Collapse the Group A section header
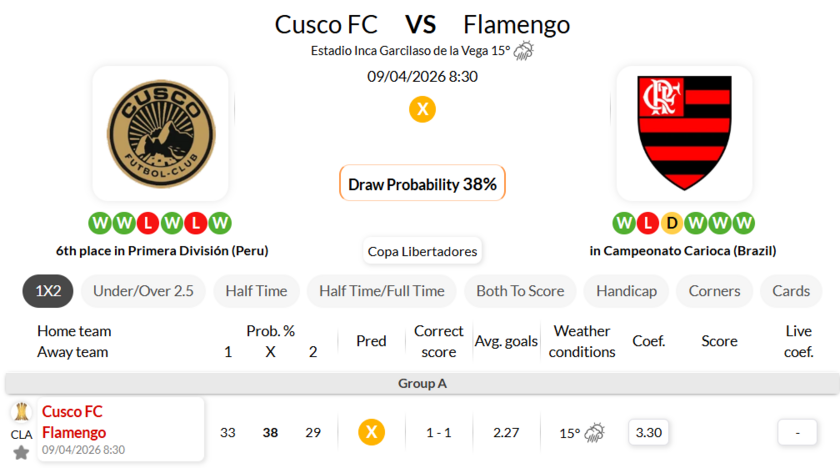840x468 pixels. [420, 383]
